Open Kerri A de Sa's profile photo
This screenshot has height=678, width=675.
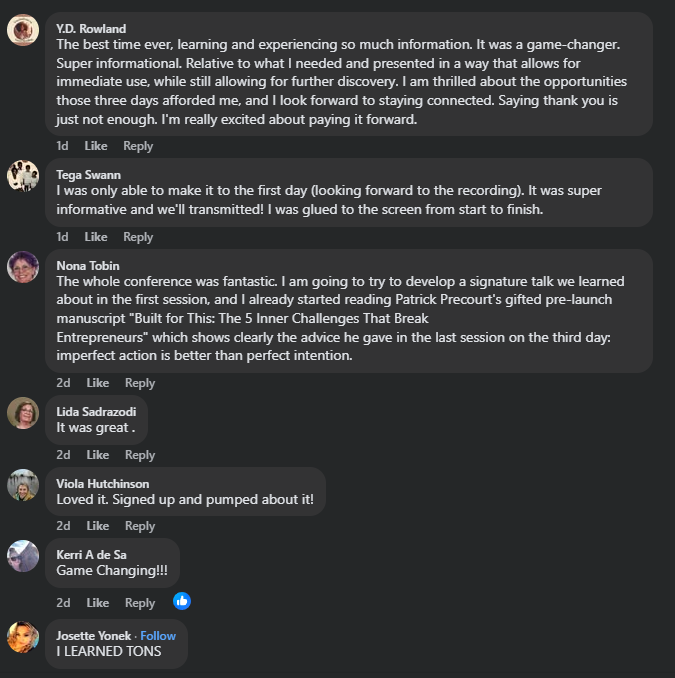click(x=23, y=556)
